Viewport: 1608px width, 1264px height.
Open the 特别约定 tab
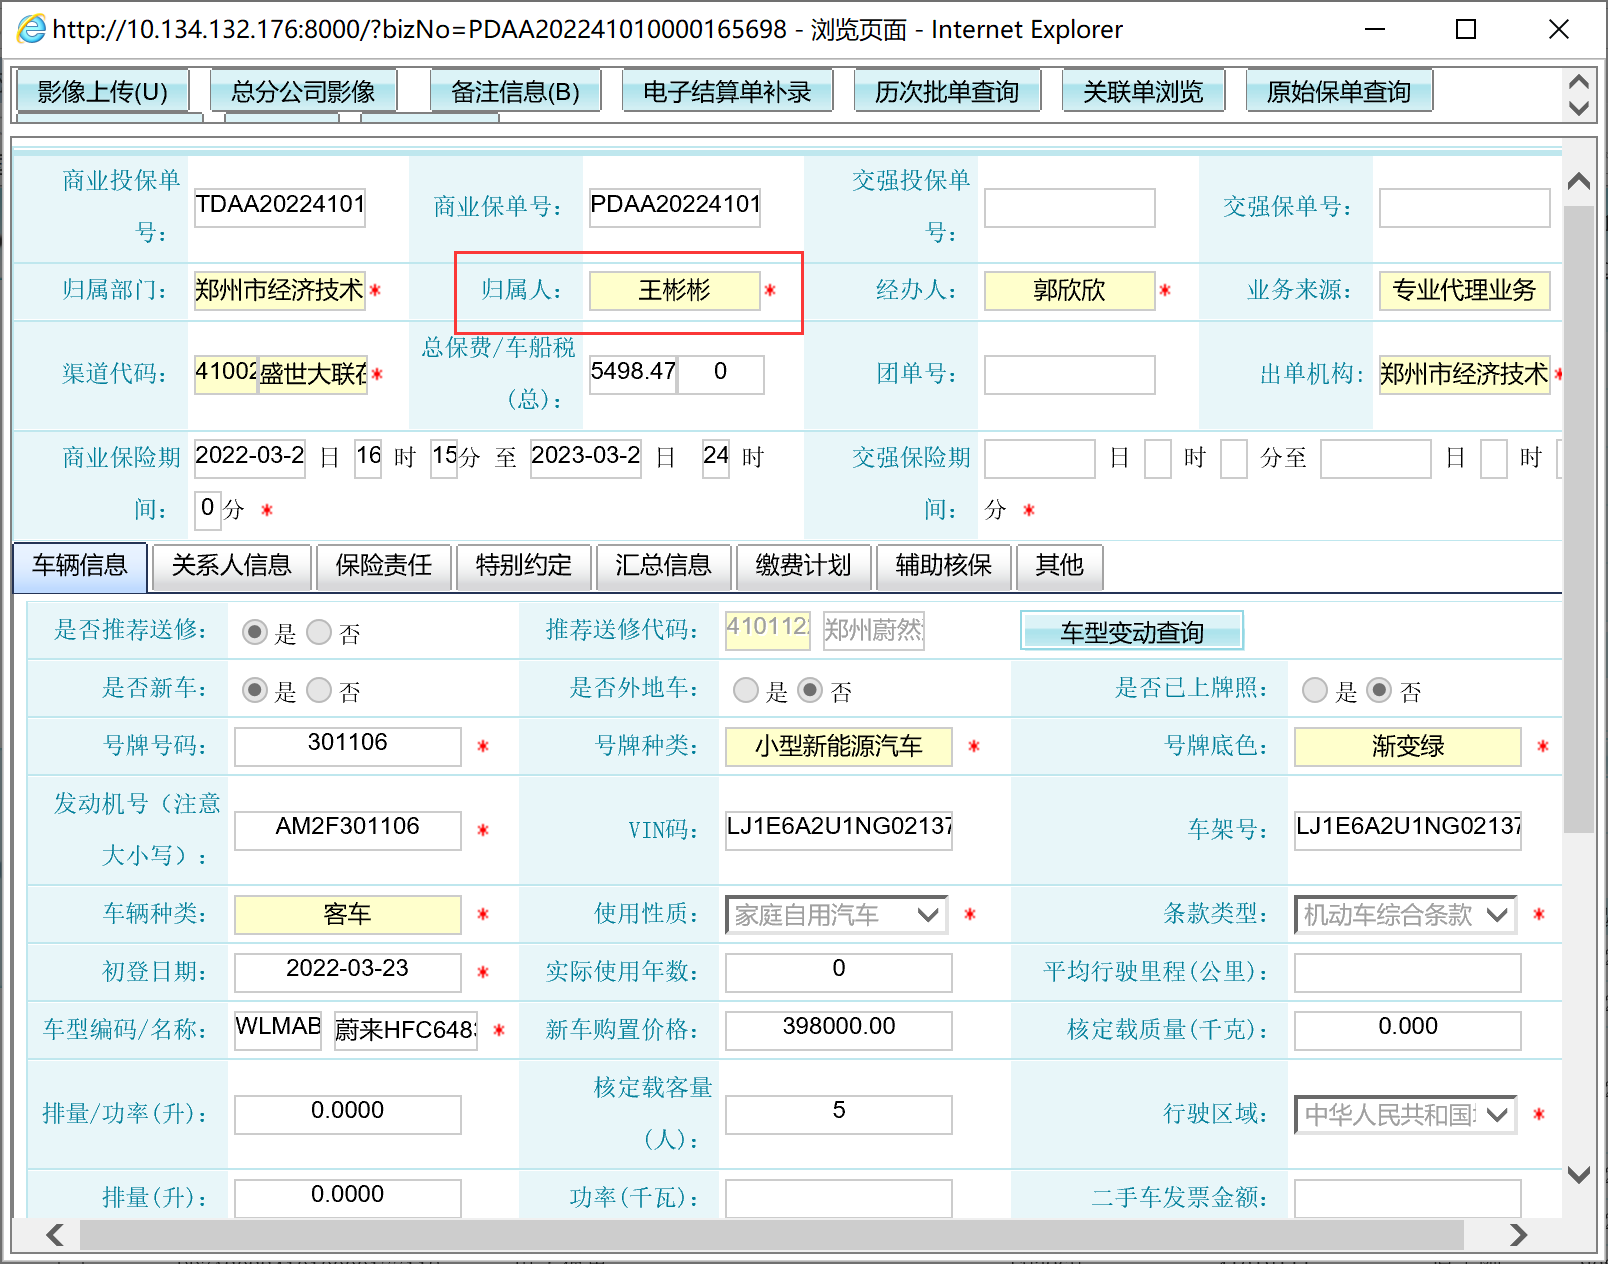[524, 566]
